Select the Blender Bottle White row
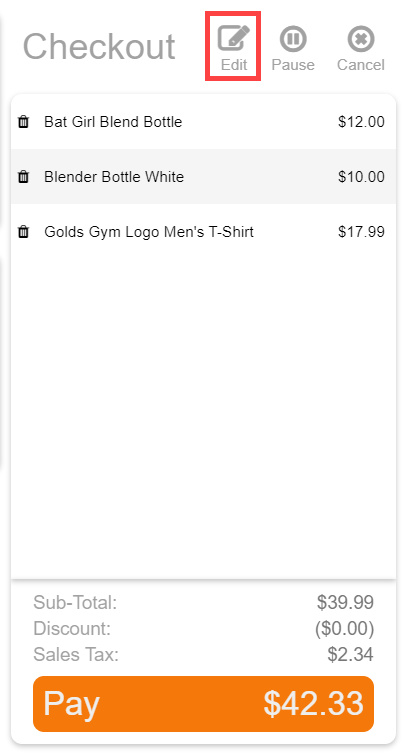 click(x=203, y=176)
